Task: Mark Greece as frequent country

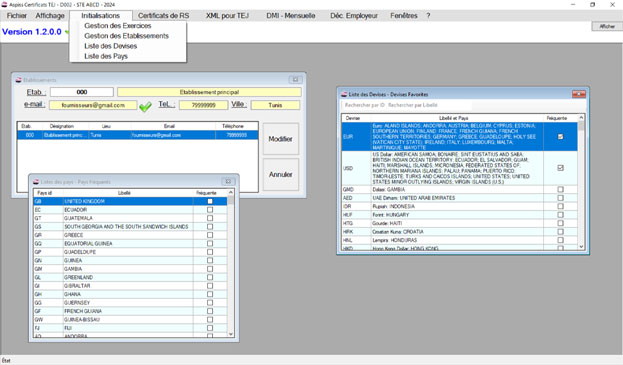Action: coord(210,235)
